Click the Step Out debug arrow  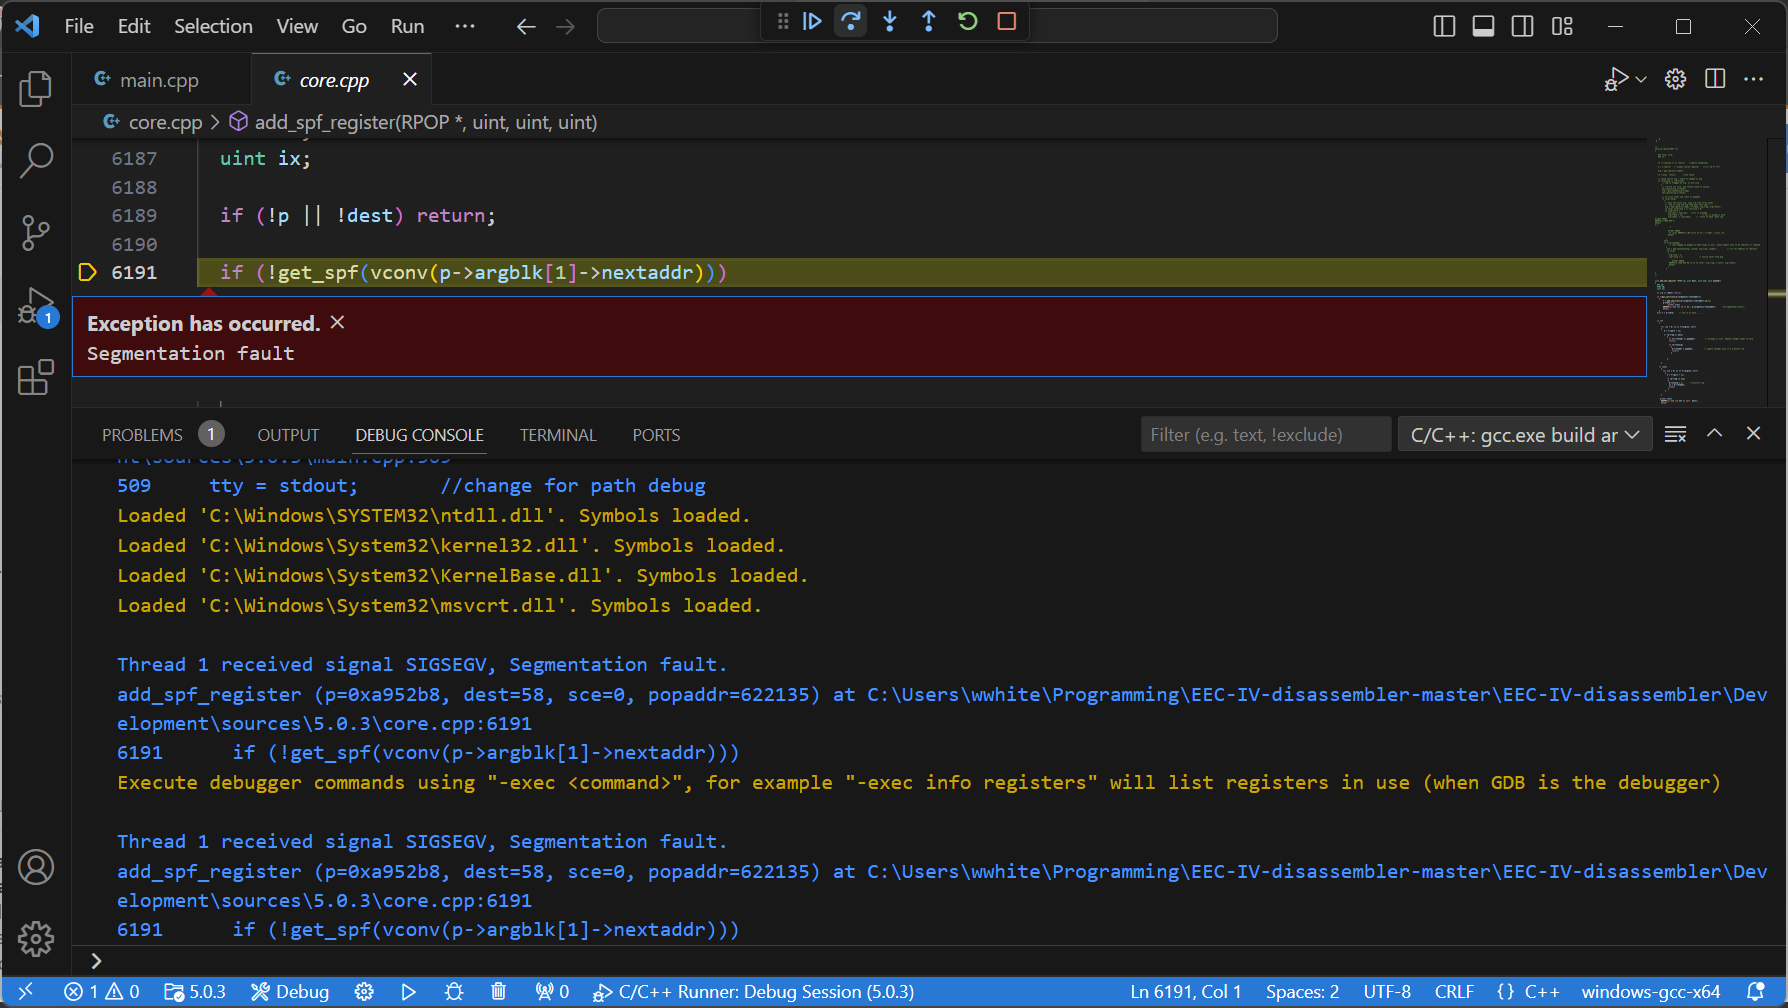pos(929,21)
